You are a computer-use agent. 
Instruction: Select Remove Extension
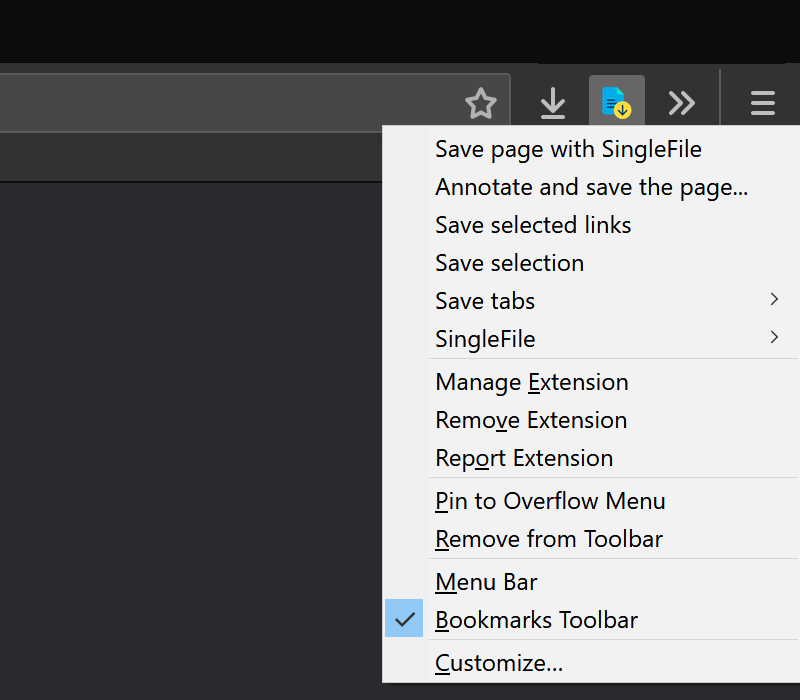coord(531,420)
